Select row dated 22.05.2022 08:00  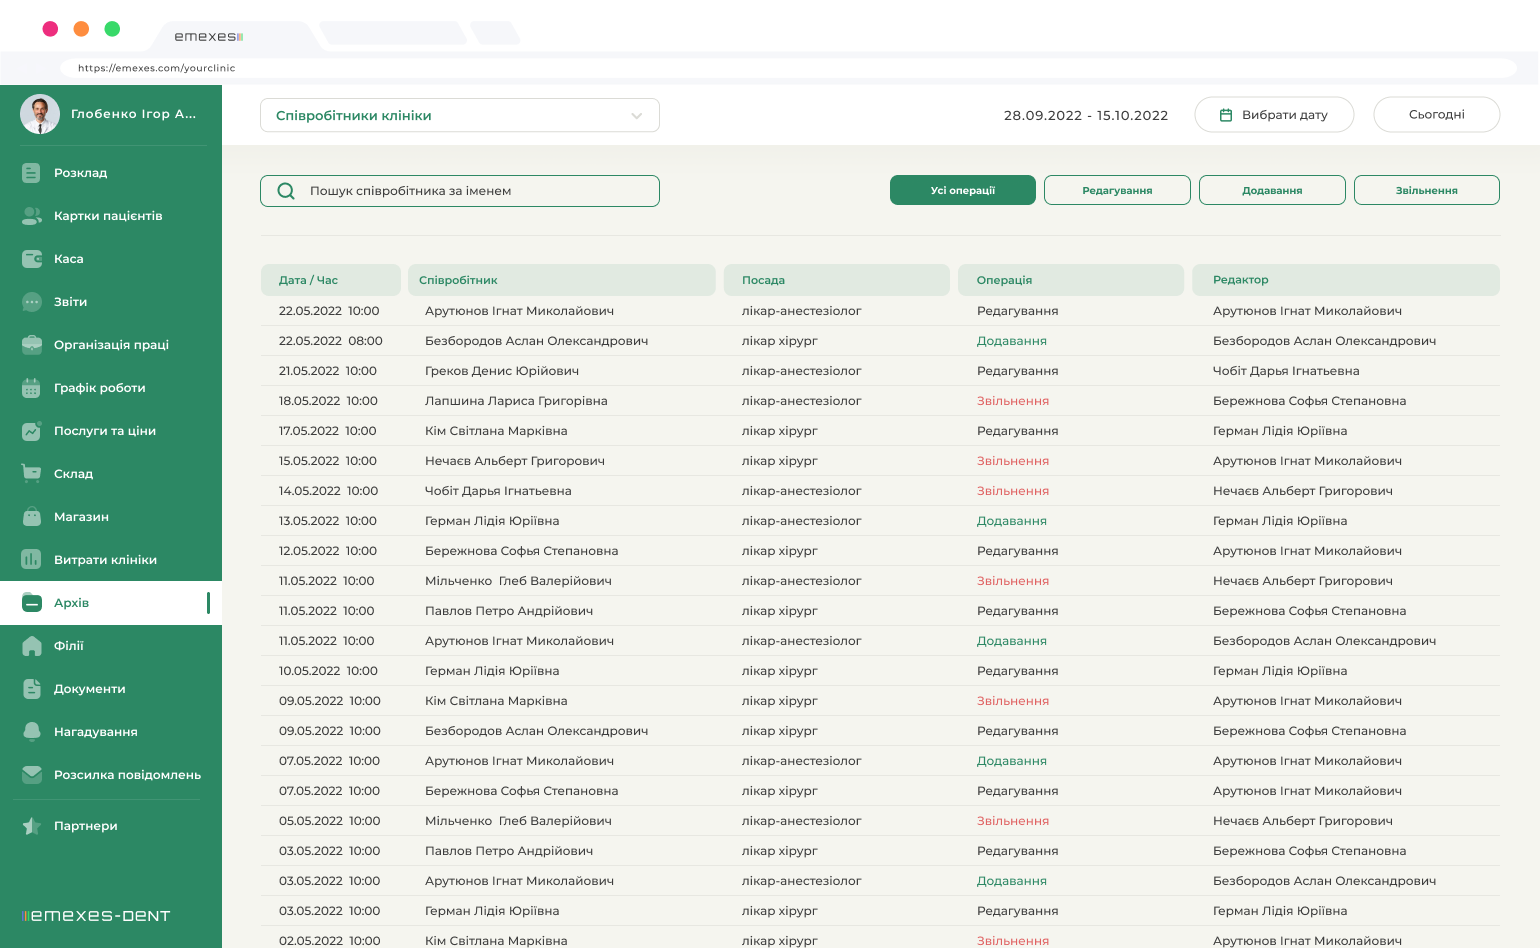point(880,341)
